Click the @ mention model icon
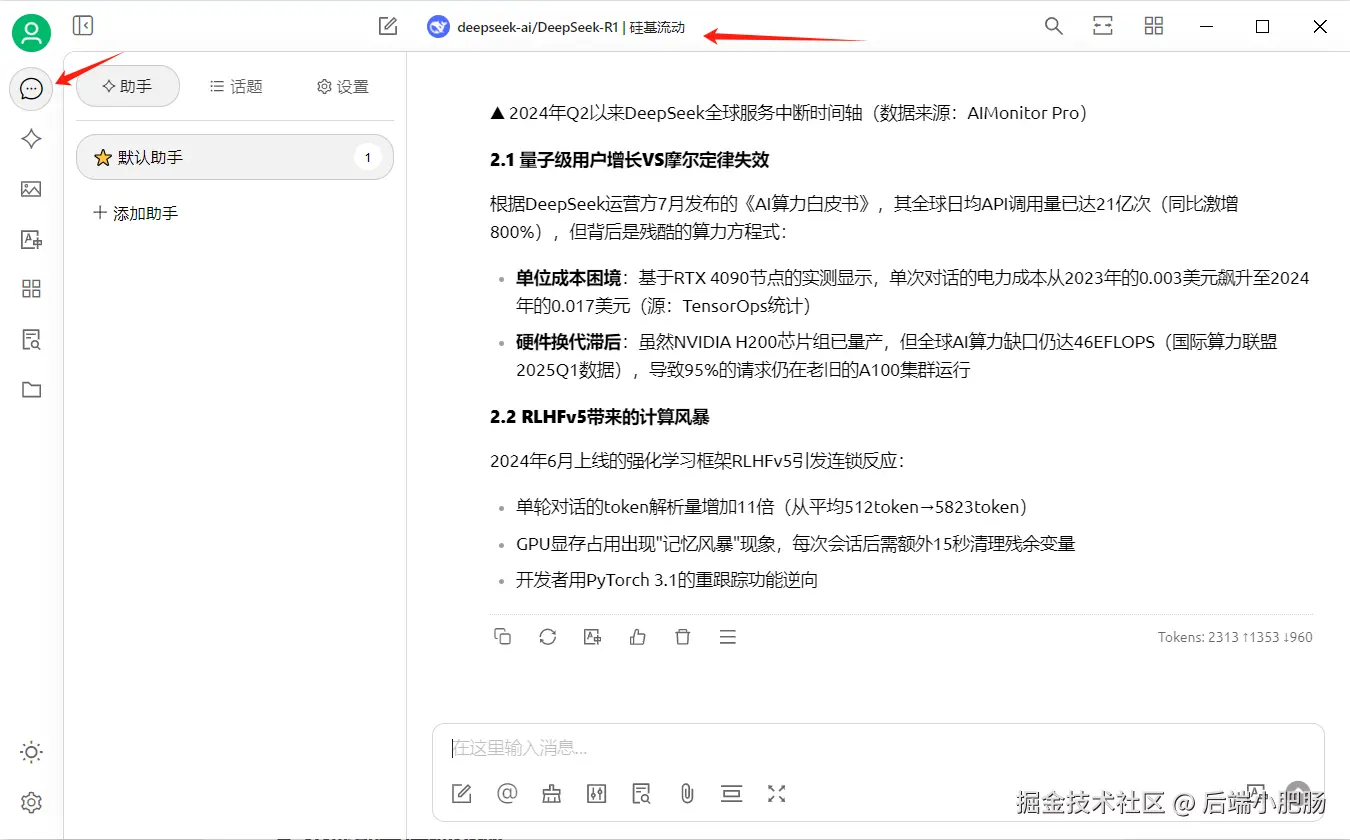1350x840 pixels. 507,794
